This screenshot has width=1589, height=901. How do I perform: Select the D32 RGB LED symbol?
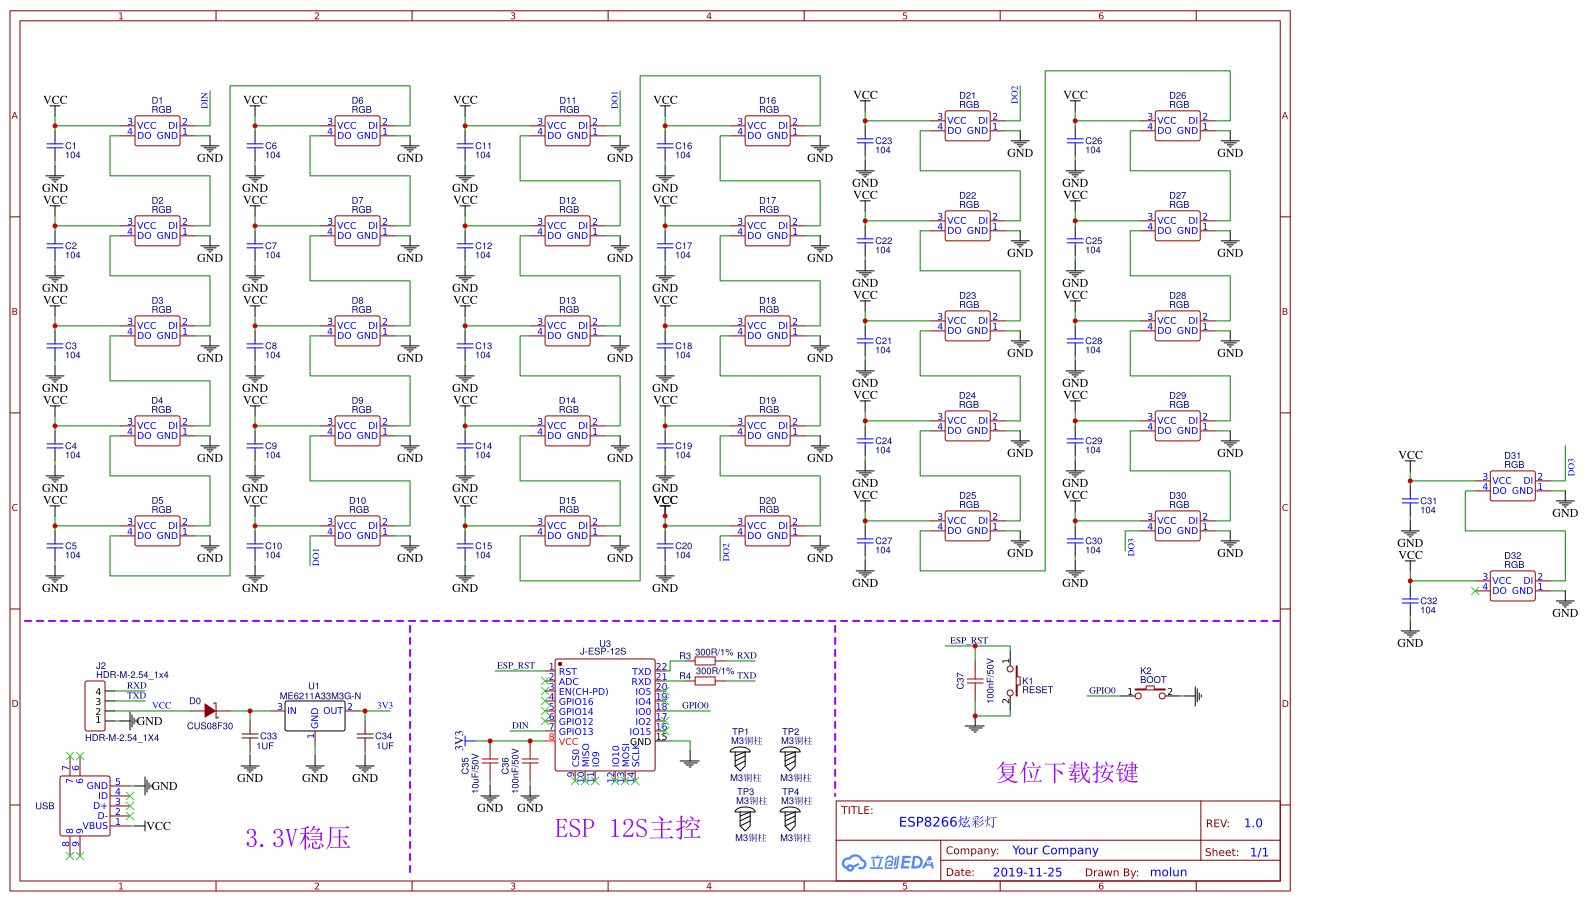tap(1513, 585)
